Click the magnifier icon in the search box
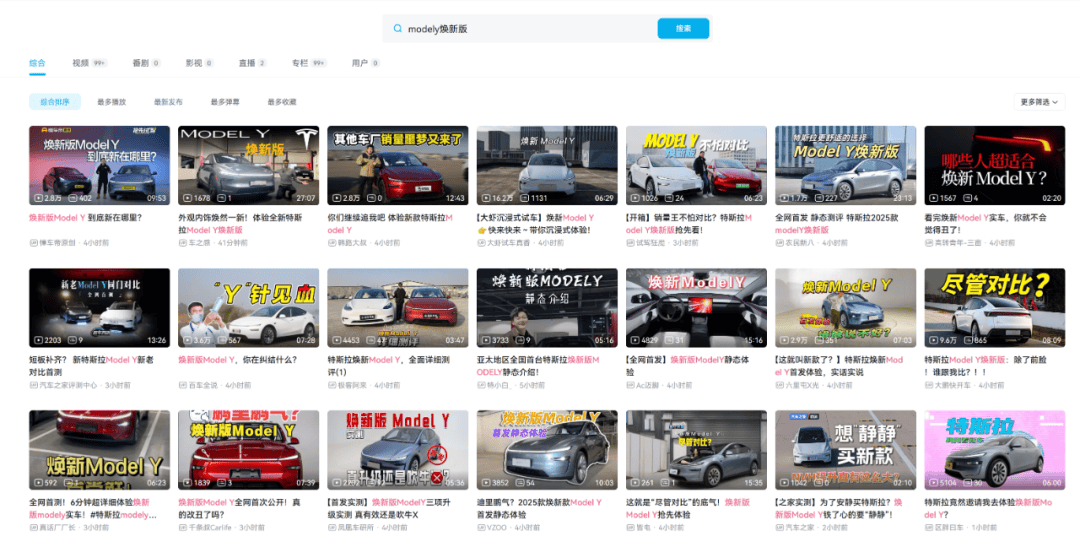This screenshot has width=1080, height=542. click(397, 29)
